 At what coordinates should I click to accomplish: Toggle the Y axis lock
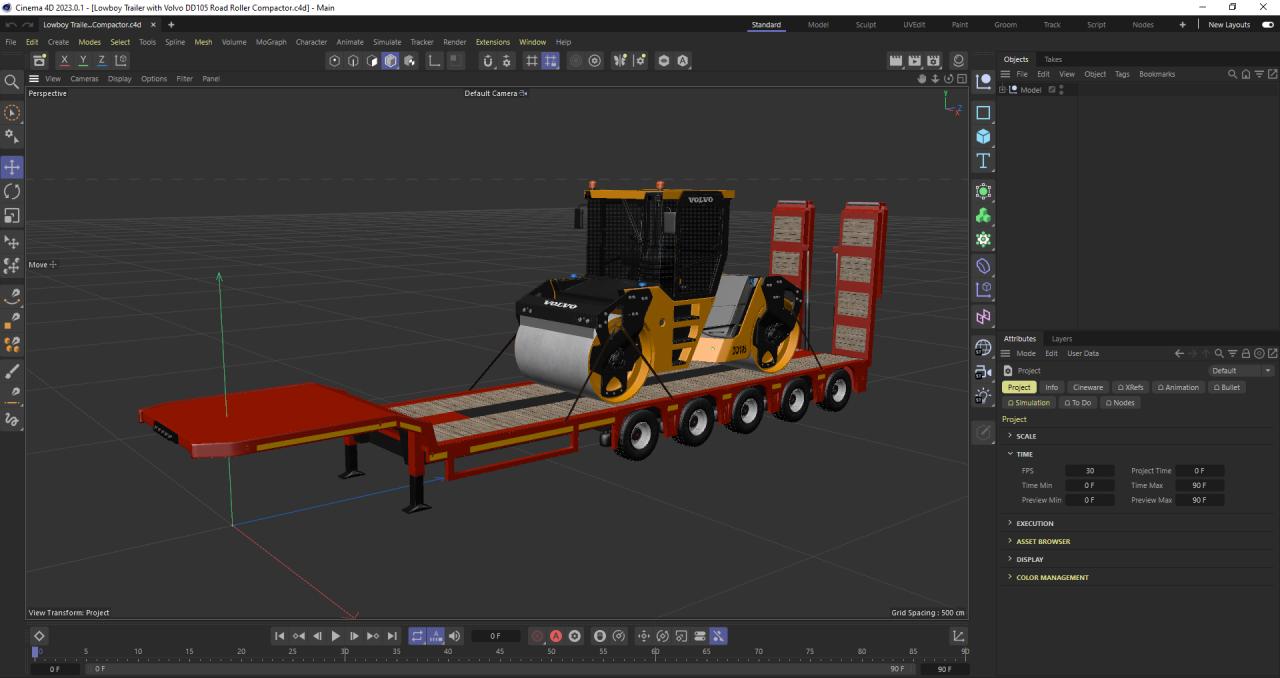pos(82,61)
